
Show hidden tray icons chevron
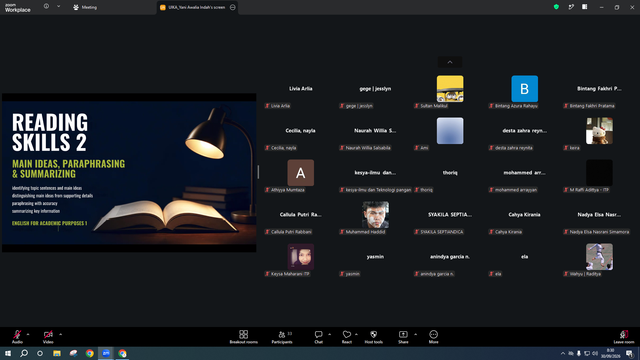coord(563,353)
